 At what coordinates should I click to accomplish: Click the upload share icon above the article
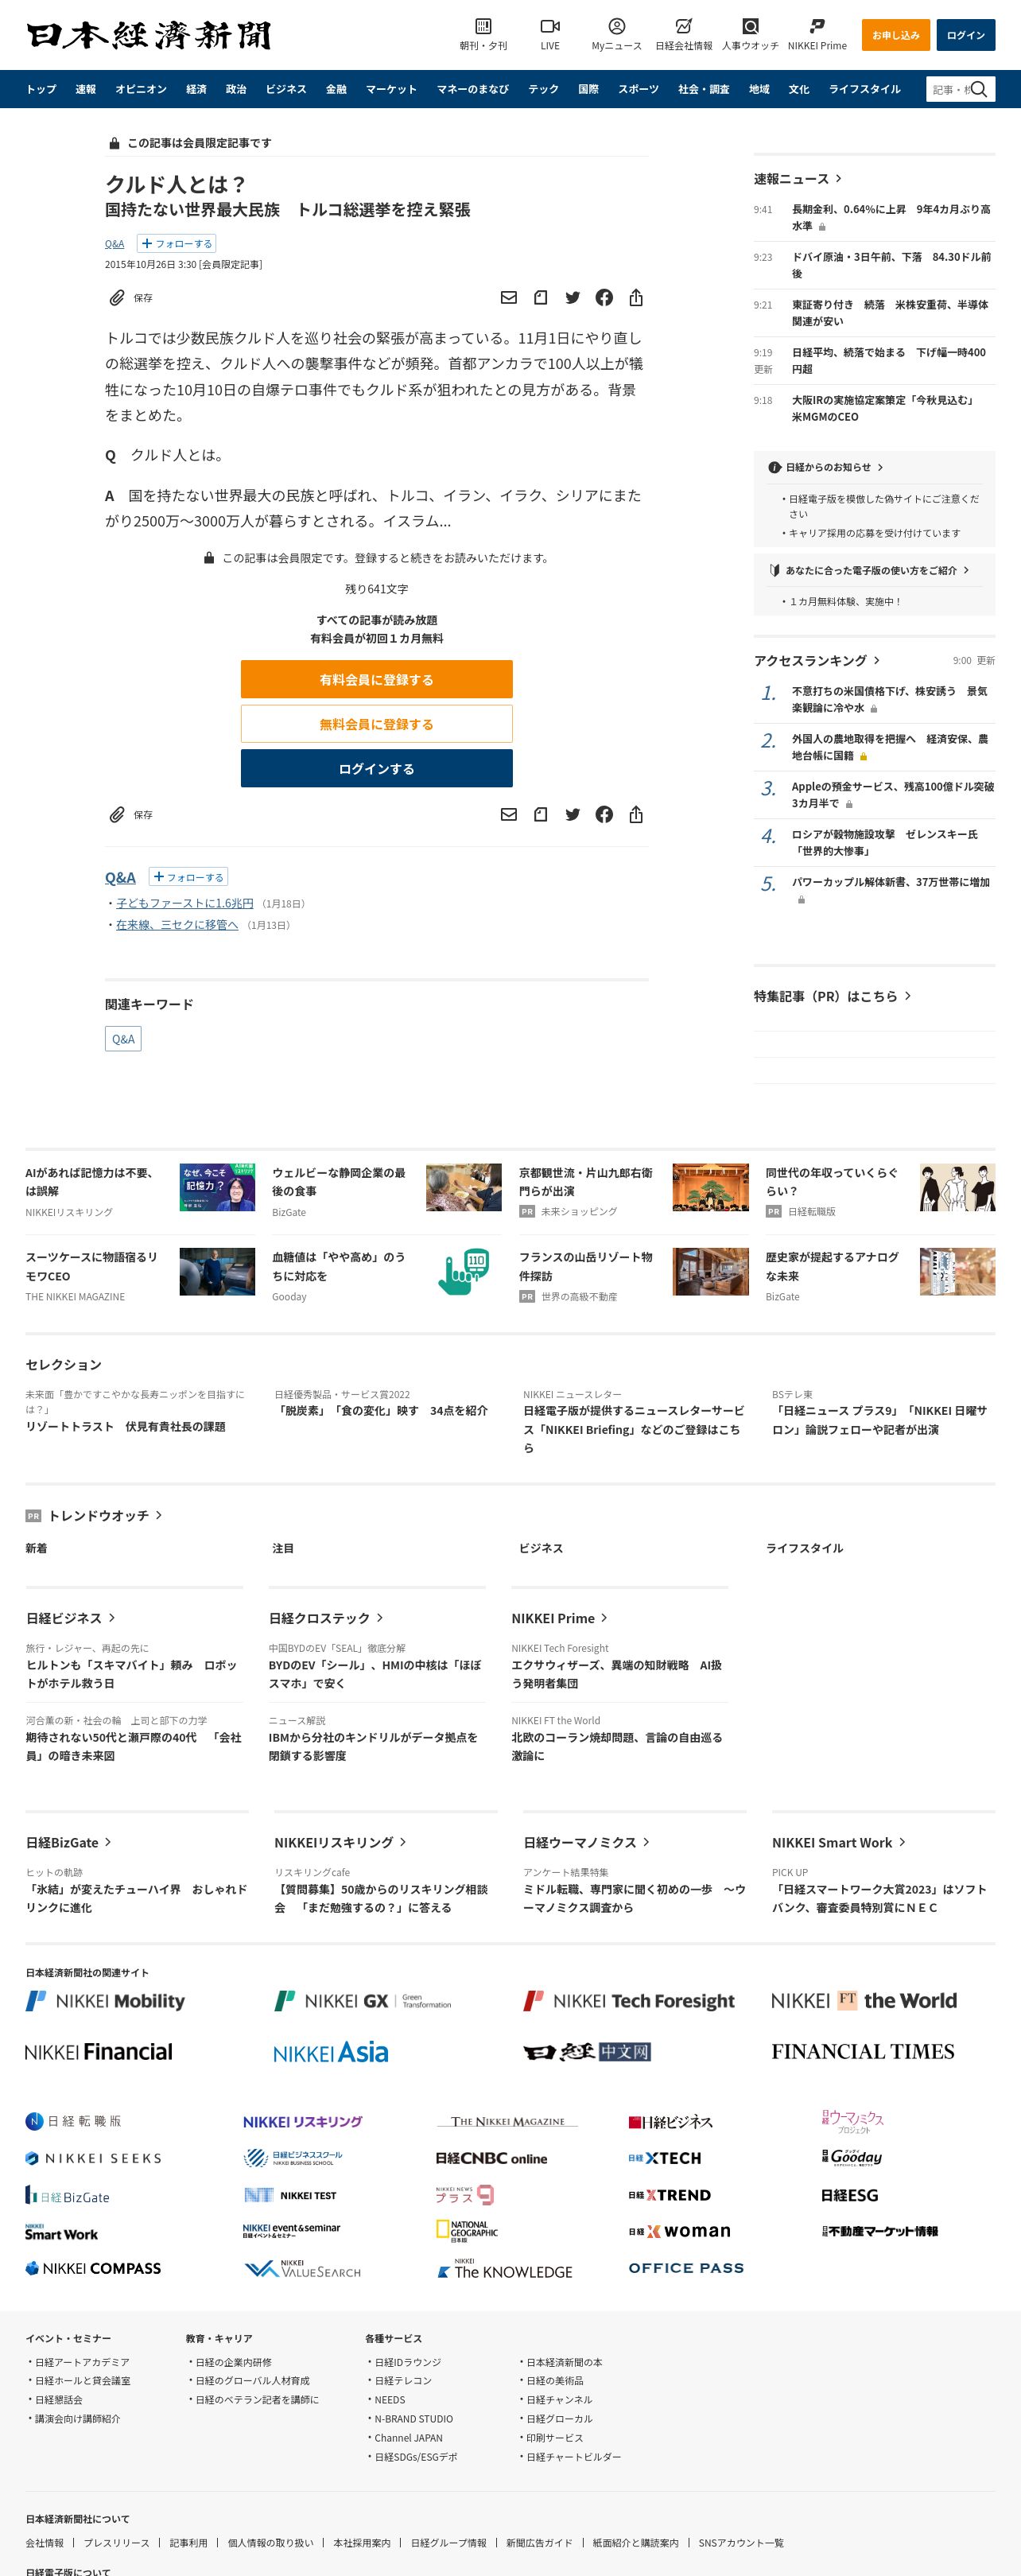[636, 298]
